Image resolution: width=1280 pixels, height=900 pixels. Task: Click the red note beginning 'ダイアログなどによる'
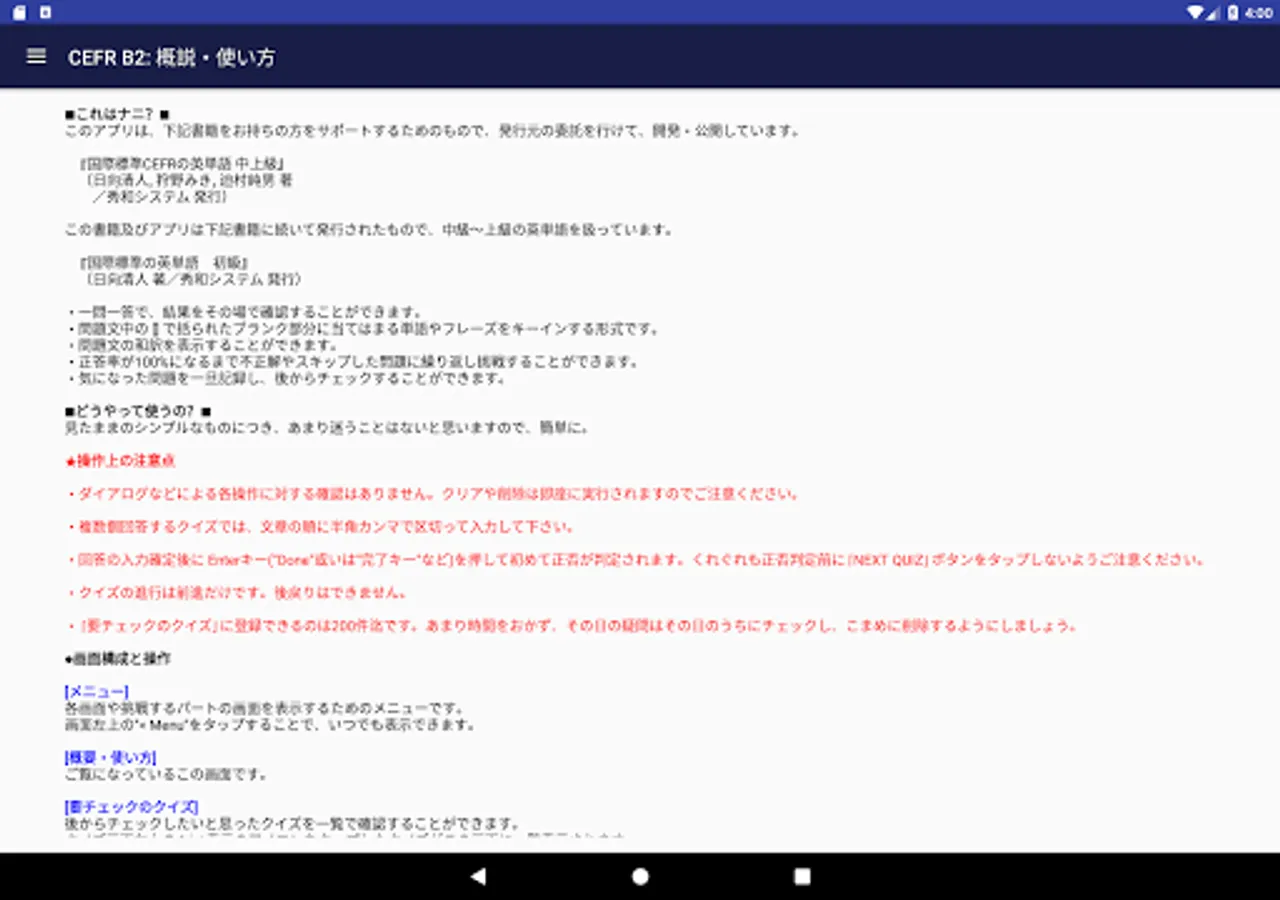tap(433, 494)
